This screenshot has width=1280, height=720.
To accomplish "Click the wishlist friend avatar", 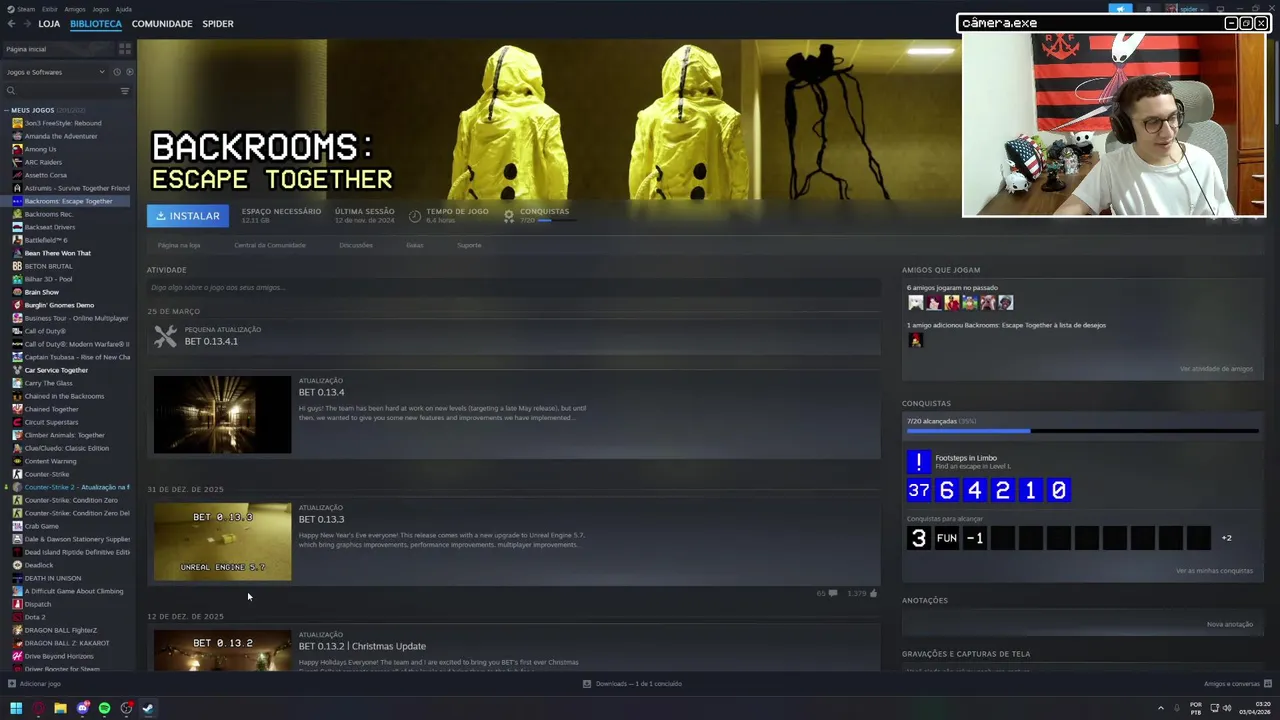I will point(915,340).
